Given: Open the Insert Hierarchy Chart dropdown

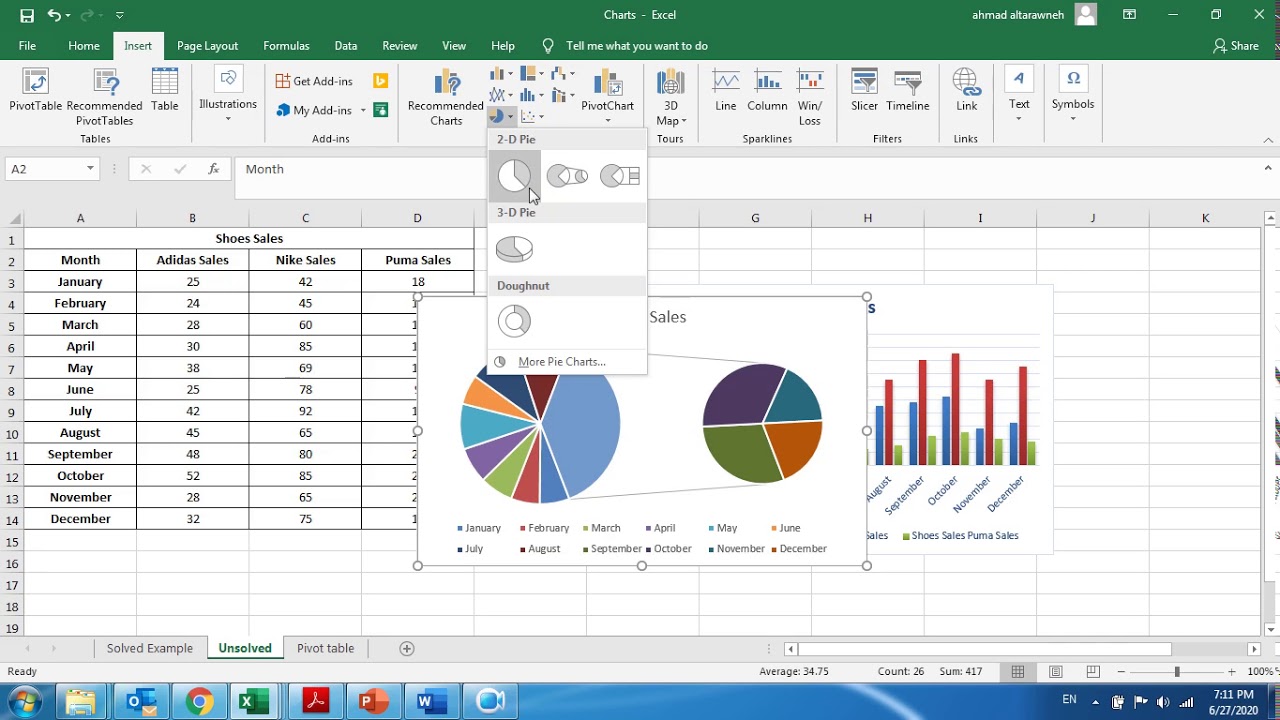Looking at the screenshot, I should (532, 73).
